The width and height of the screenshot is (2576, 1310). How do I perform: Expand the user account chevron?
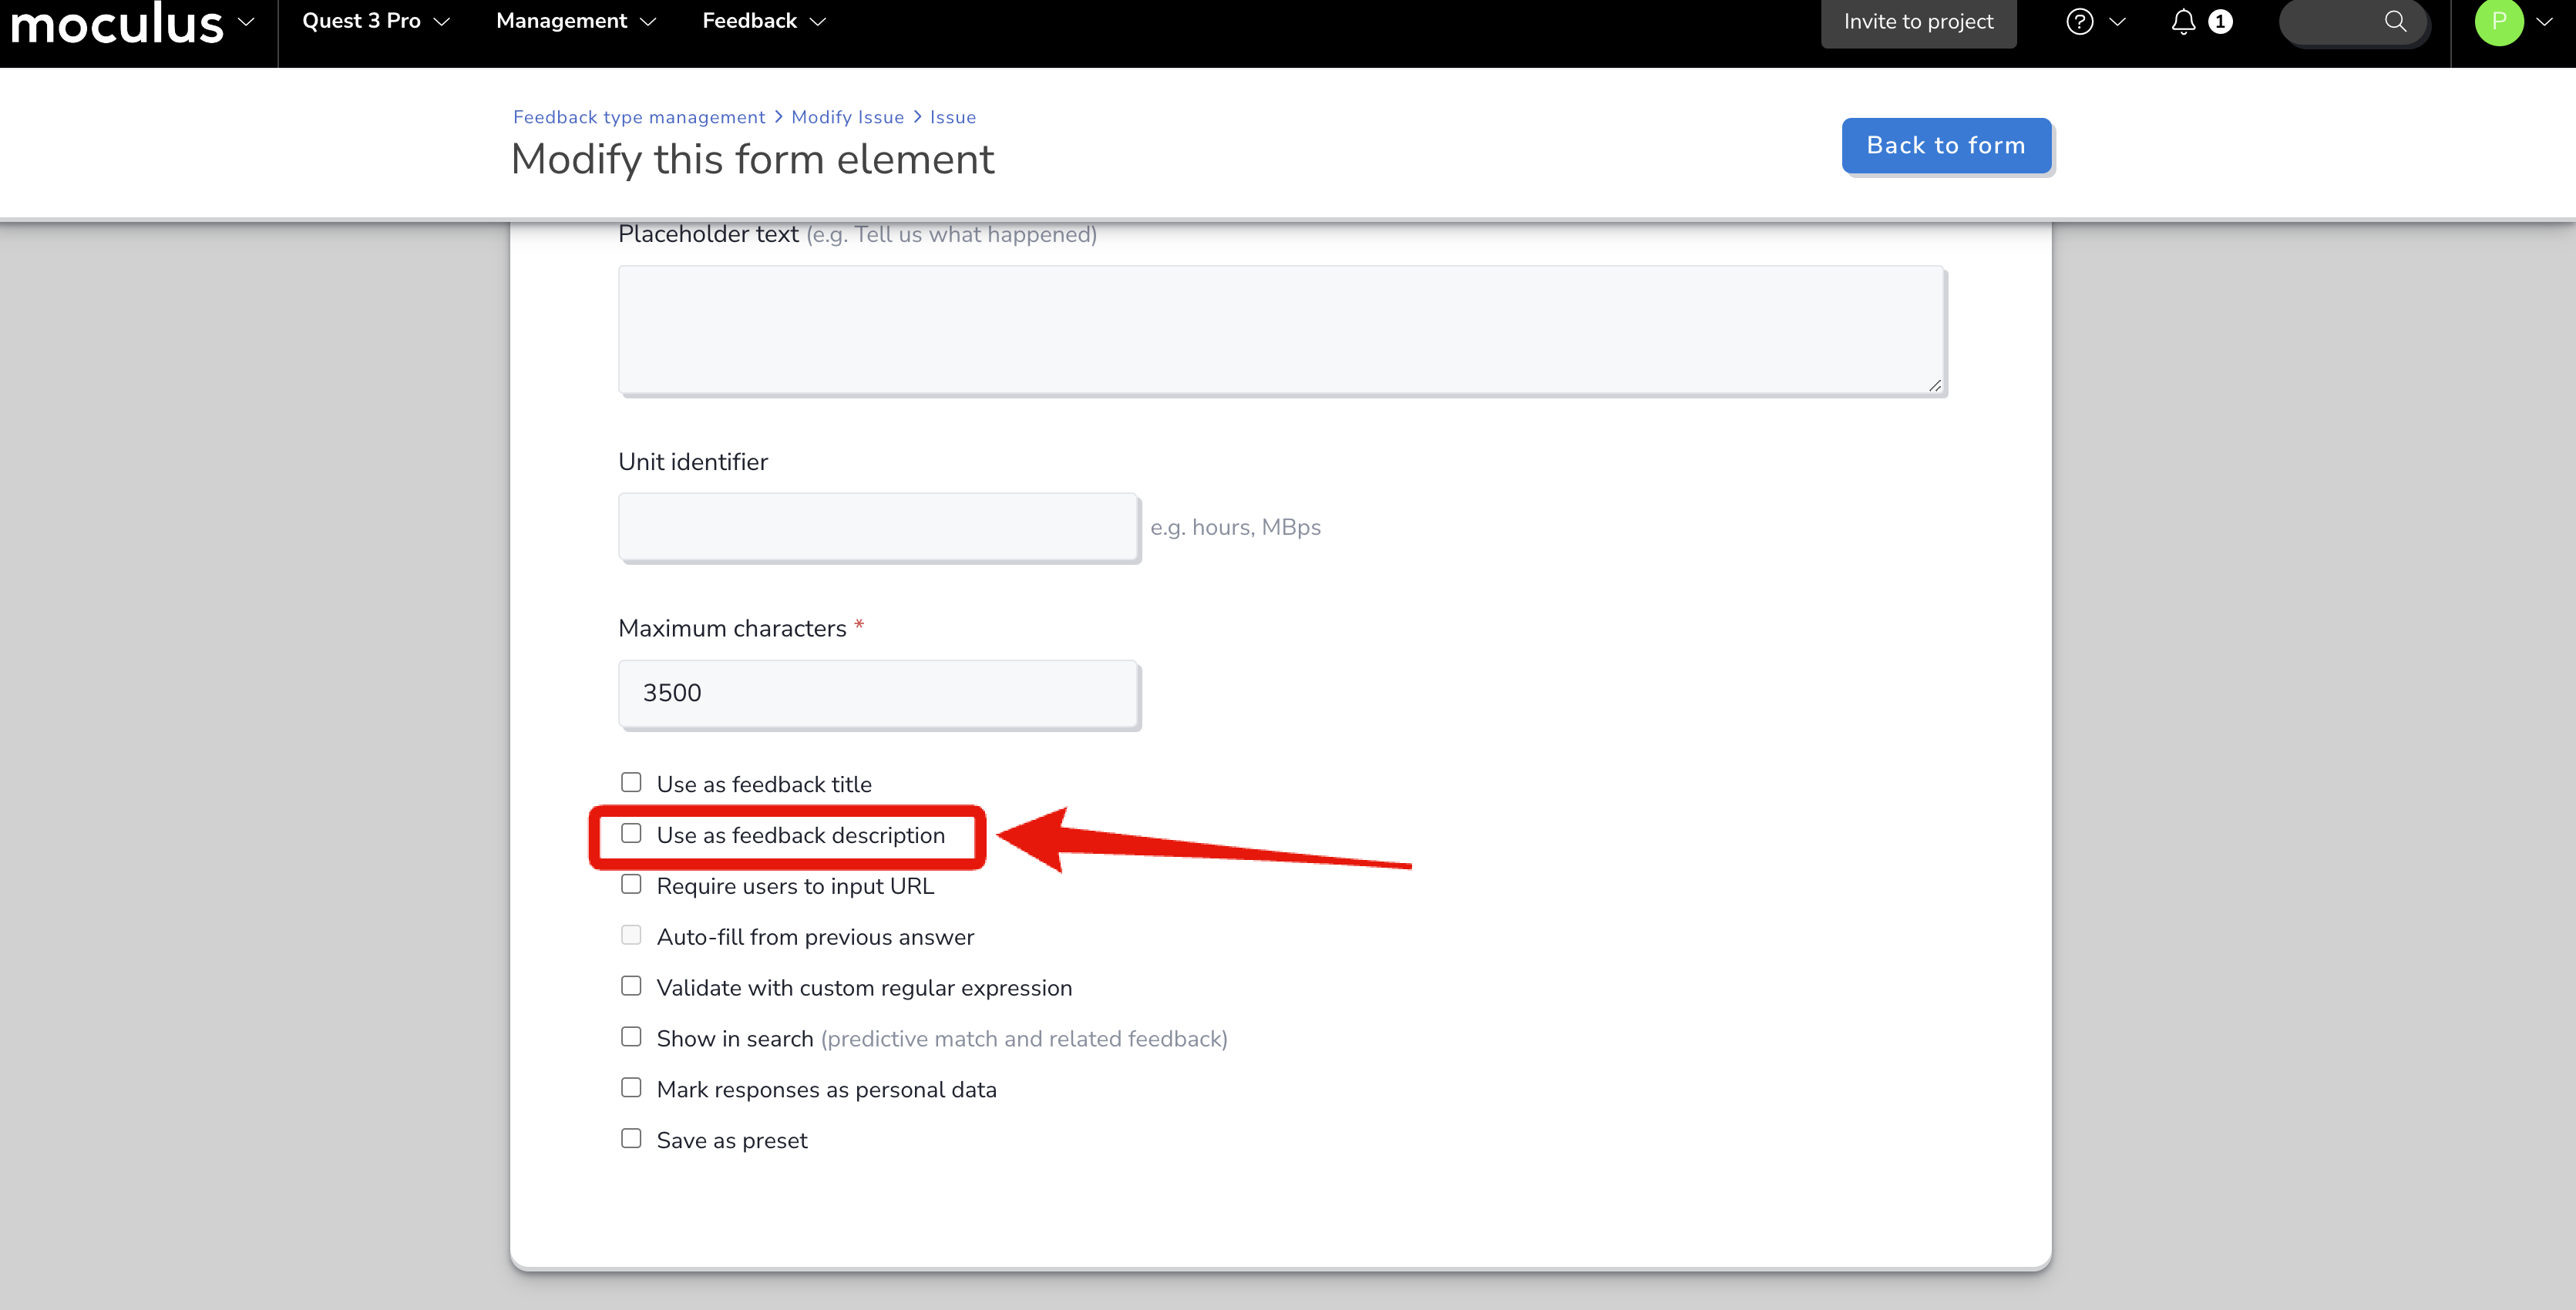pyautogui.click(x=2545, y=21)
